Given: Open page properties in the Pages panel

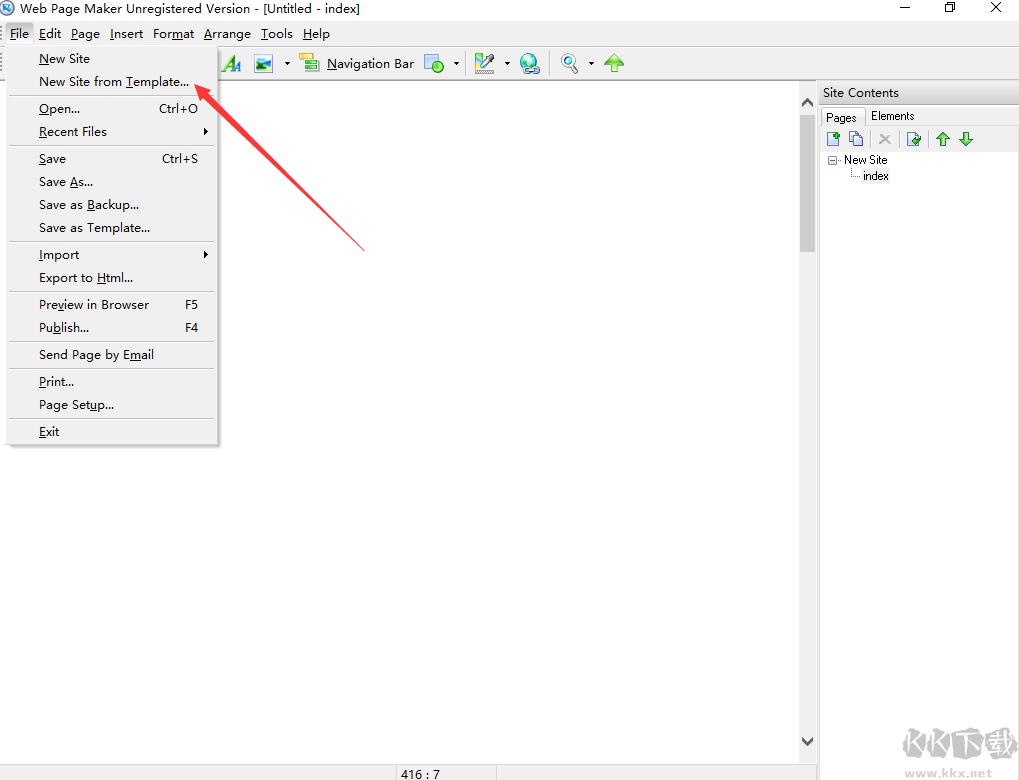Looking at the screenshot, I should click(913, 138).
